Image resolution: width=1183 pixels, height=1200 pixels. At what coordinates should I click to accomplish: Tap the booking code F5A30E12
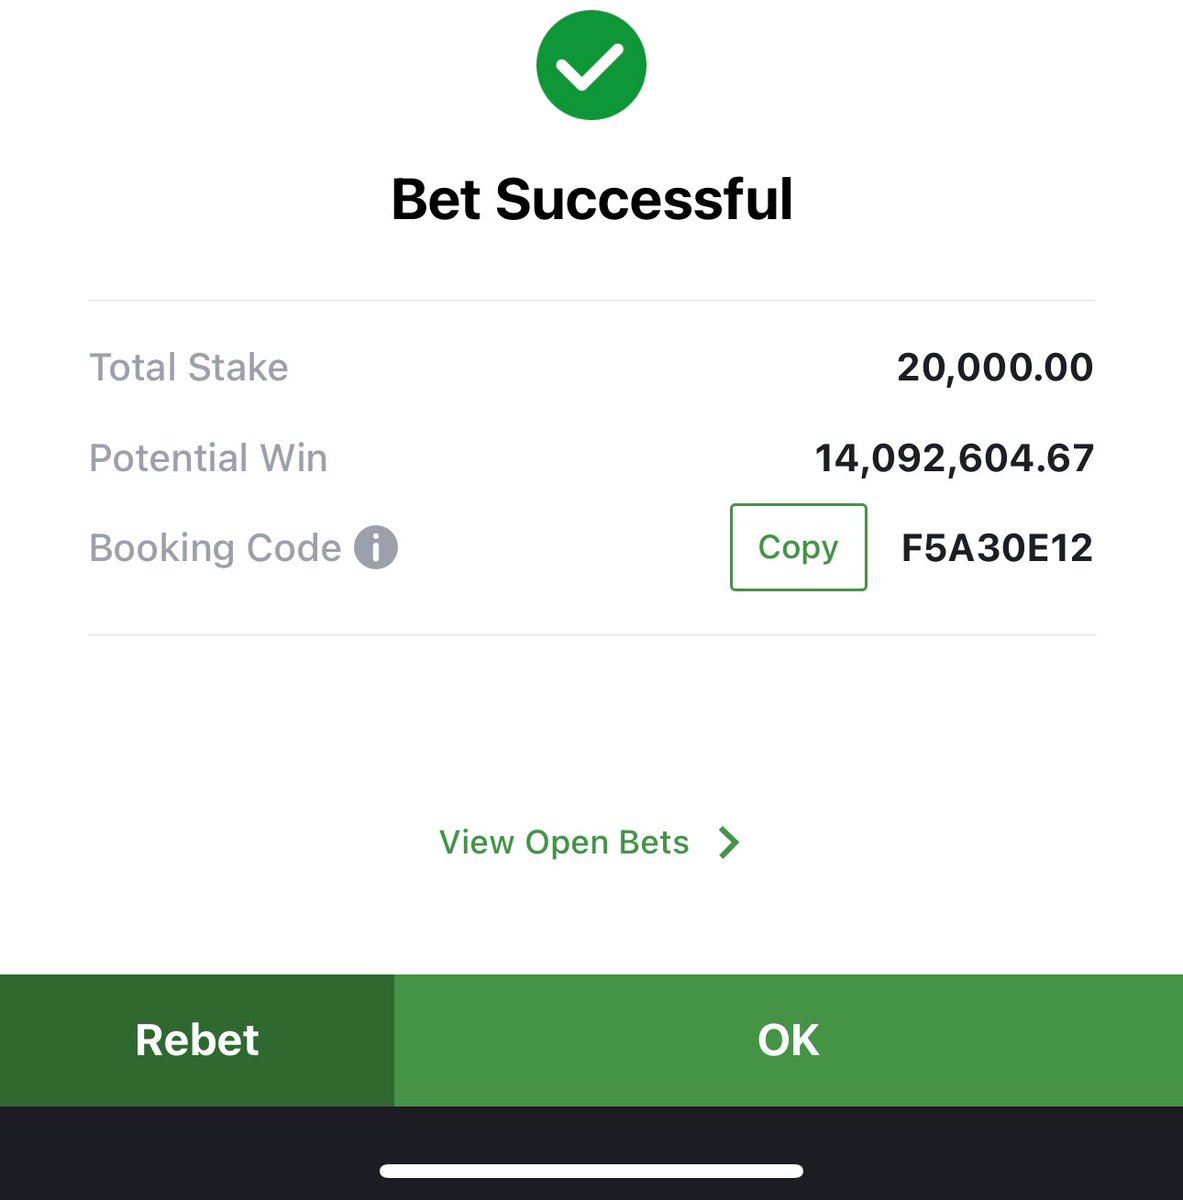[x=997, y=548]
